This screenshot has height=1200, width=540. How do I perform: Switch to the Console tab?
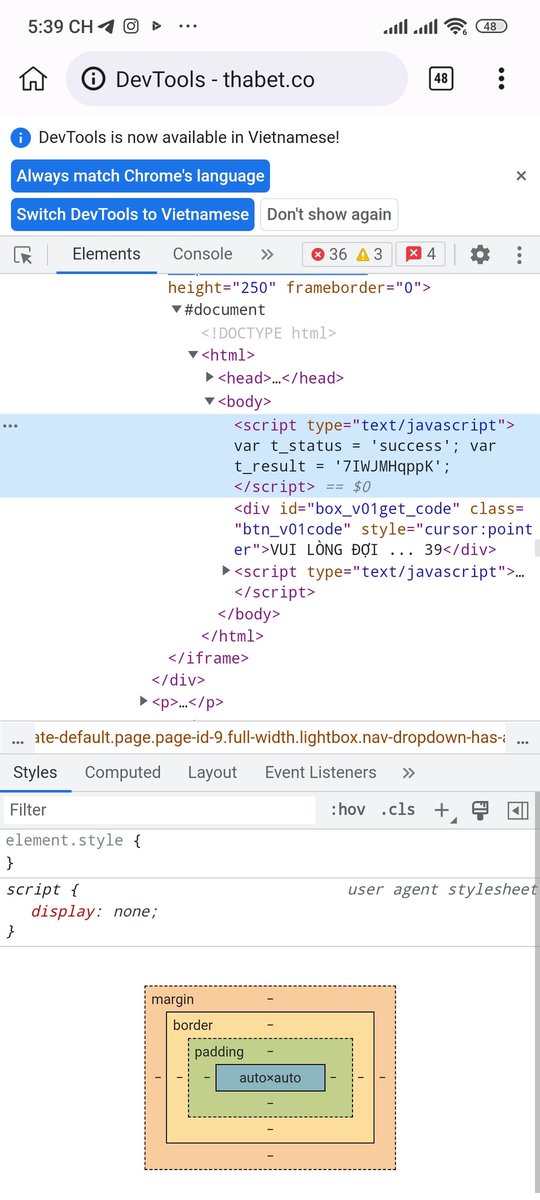coord(202,254)
